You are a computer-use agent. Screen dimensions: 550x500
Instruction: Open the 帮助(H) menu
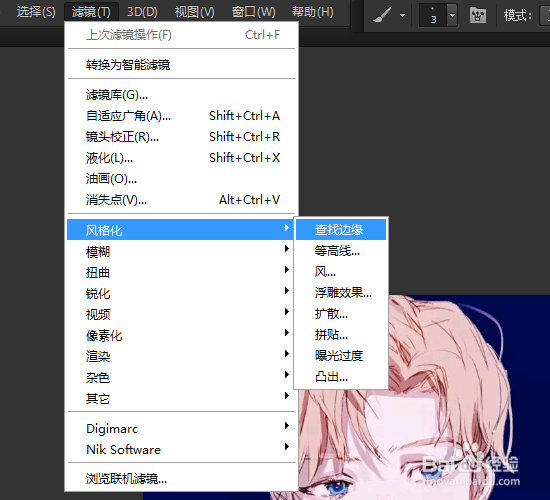pos(313,12)
